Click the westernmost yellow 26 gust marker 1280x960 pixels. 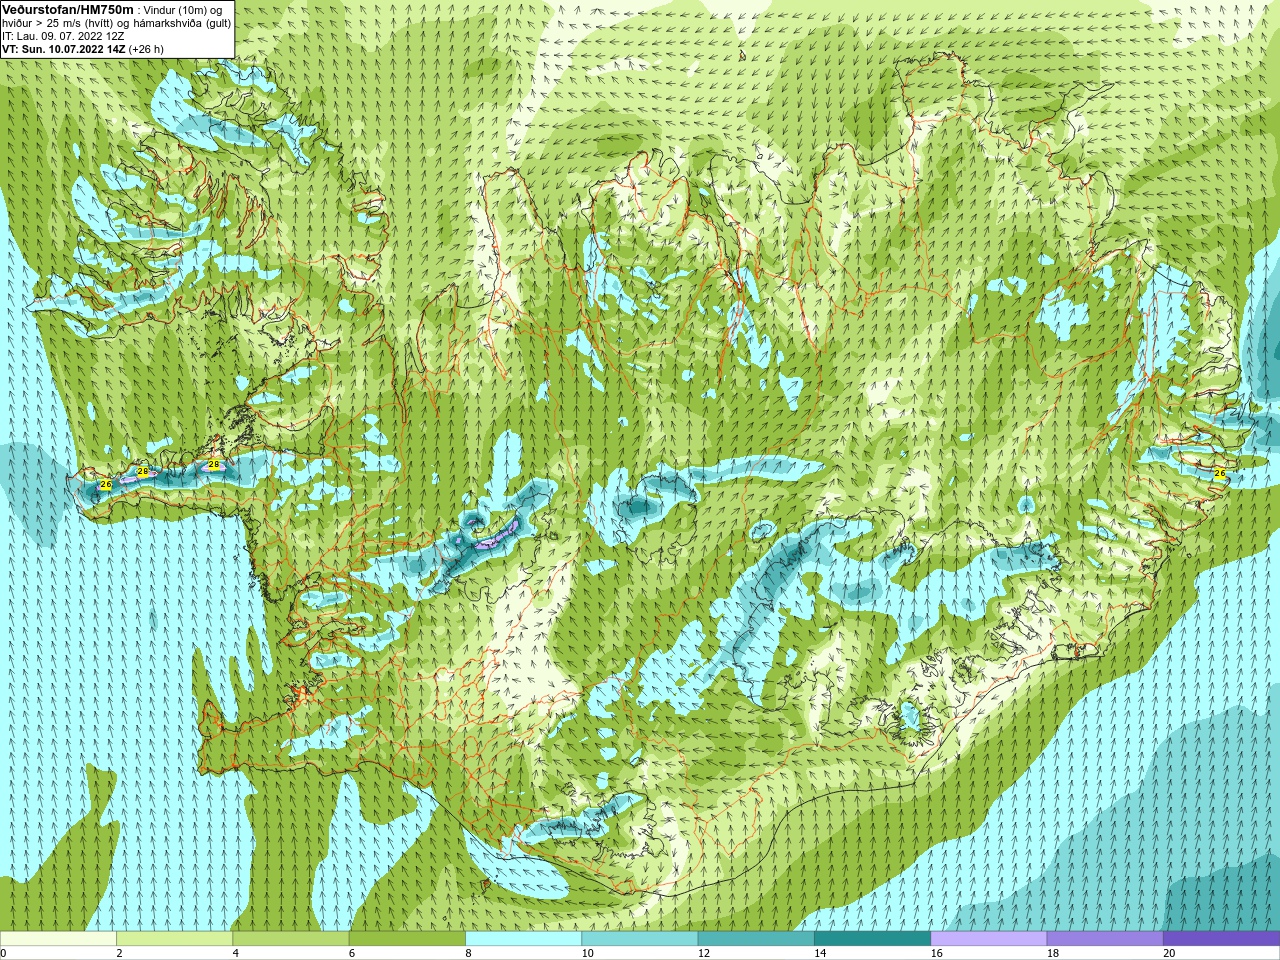click(x=106, y=485)
